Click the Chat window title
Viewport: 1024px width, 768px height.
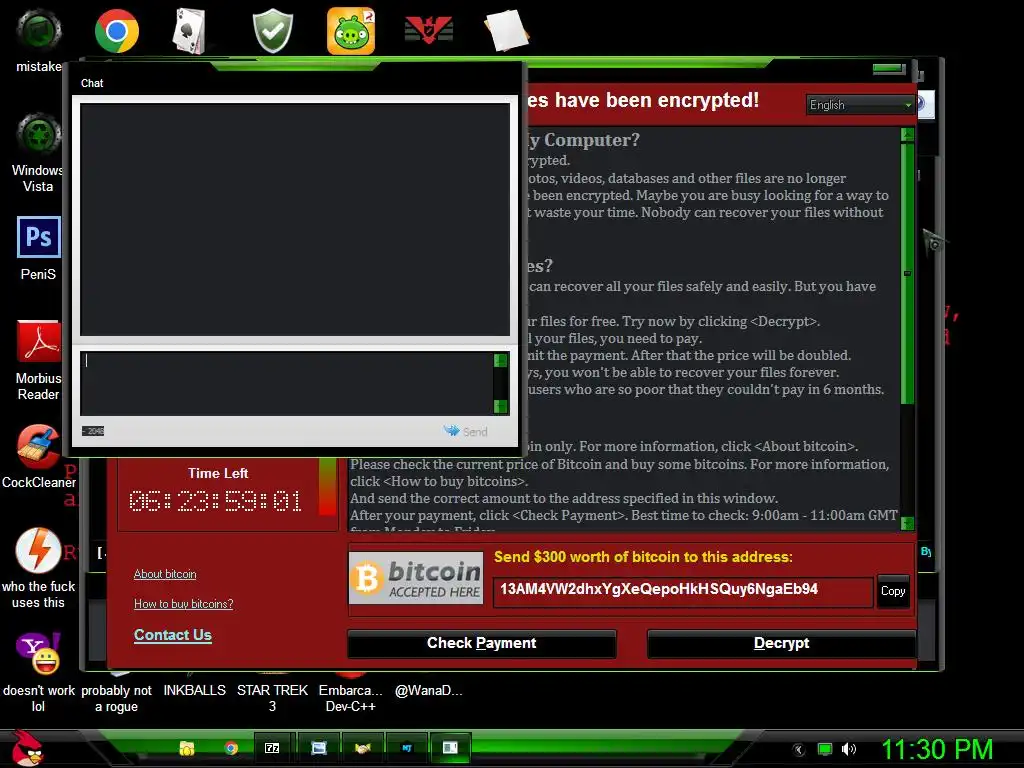click(x=92, y=83)
